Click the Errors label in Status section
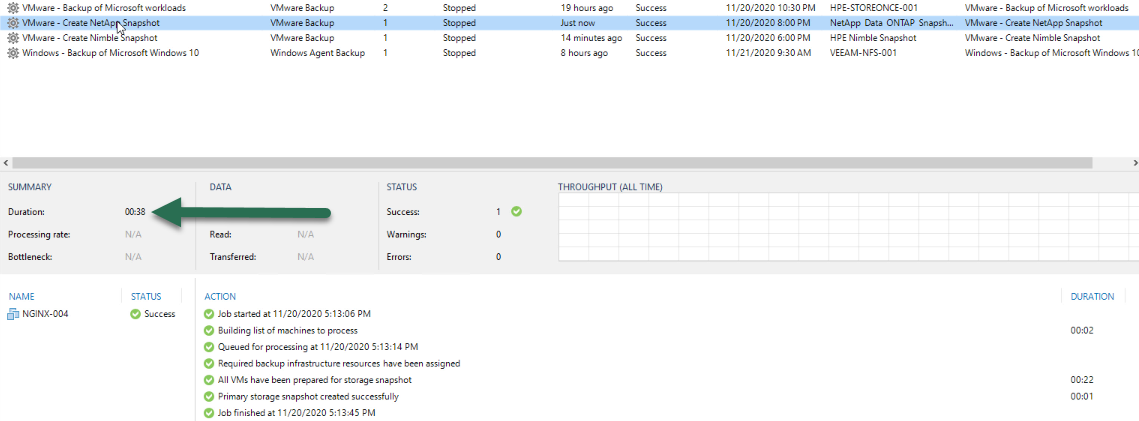1139x421 pixels. [399, 257]
